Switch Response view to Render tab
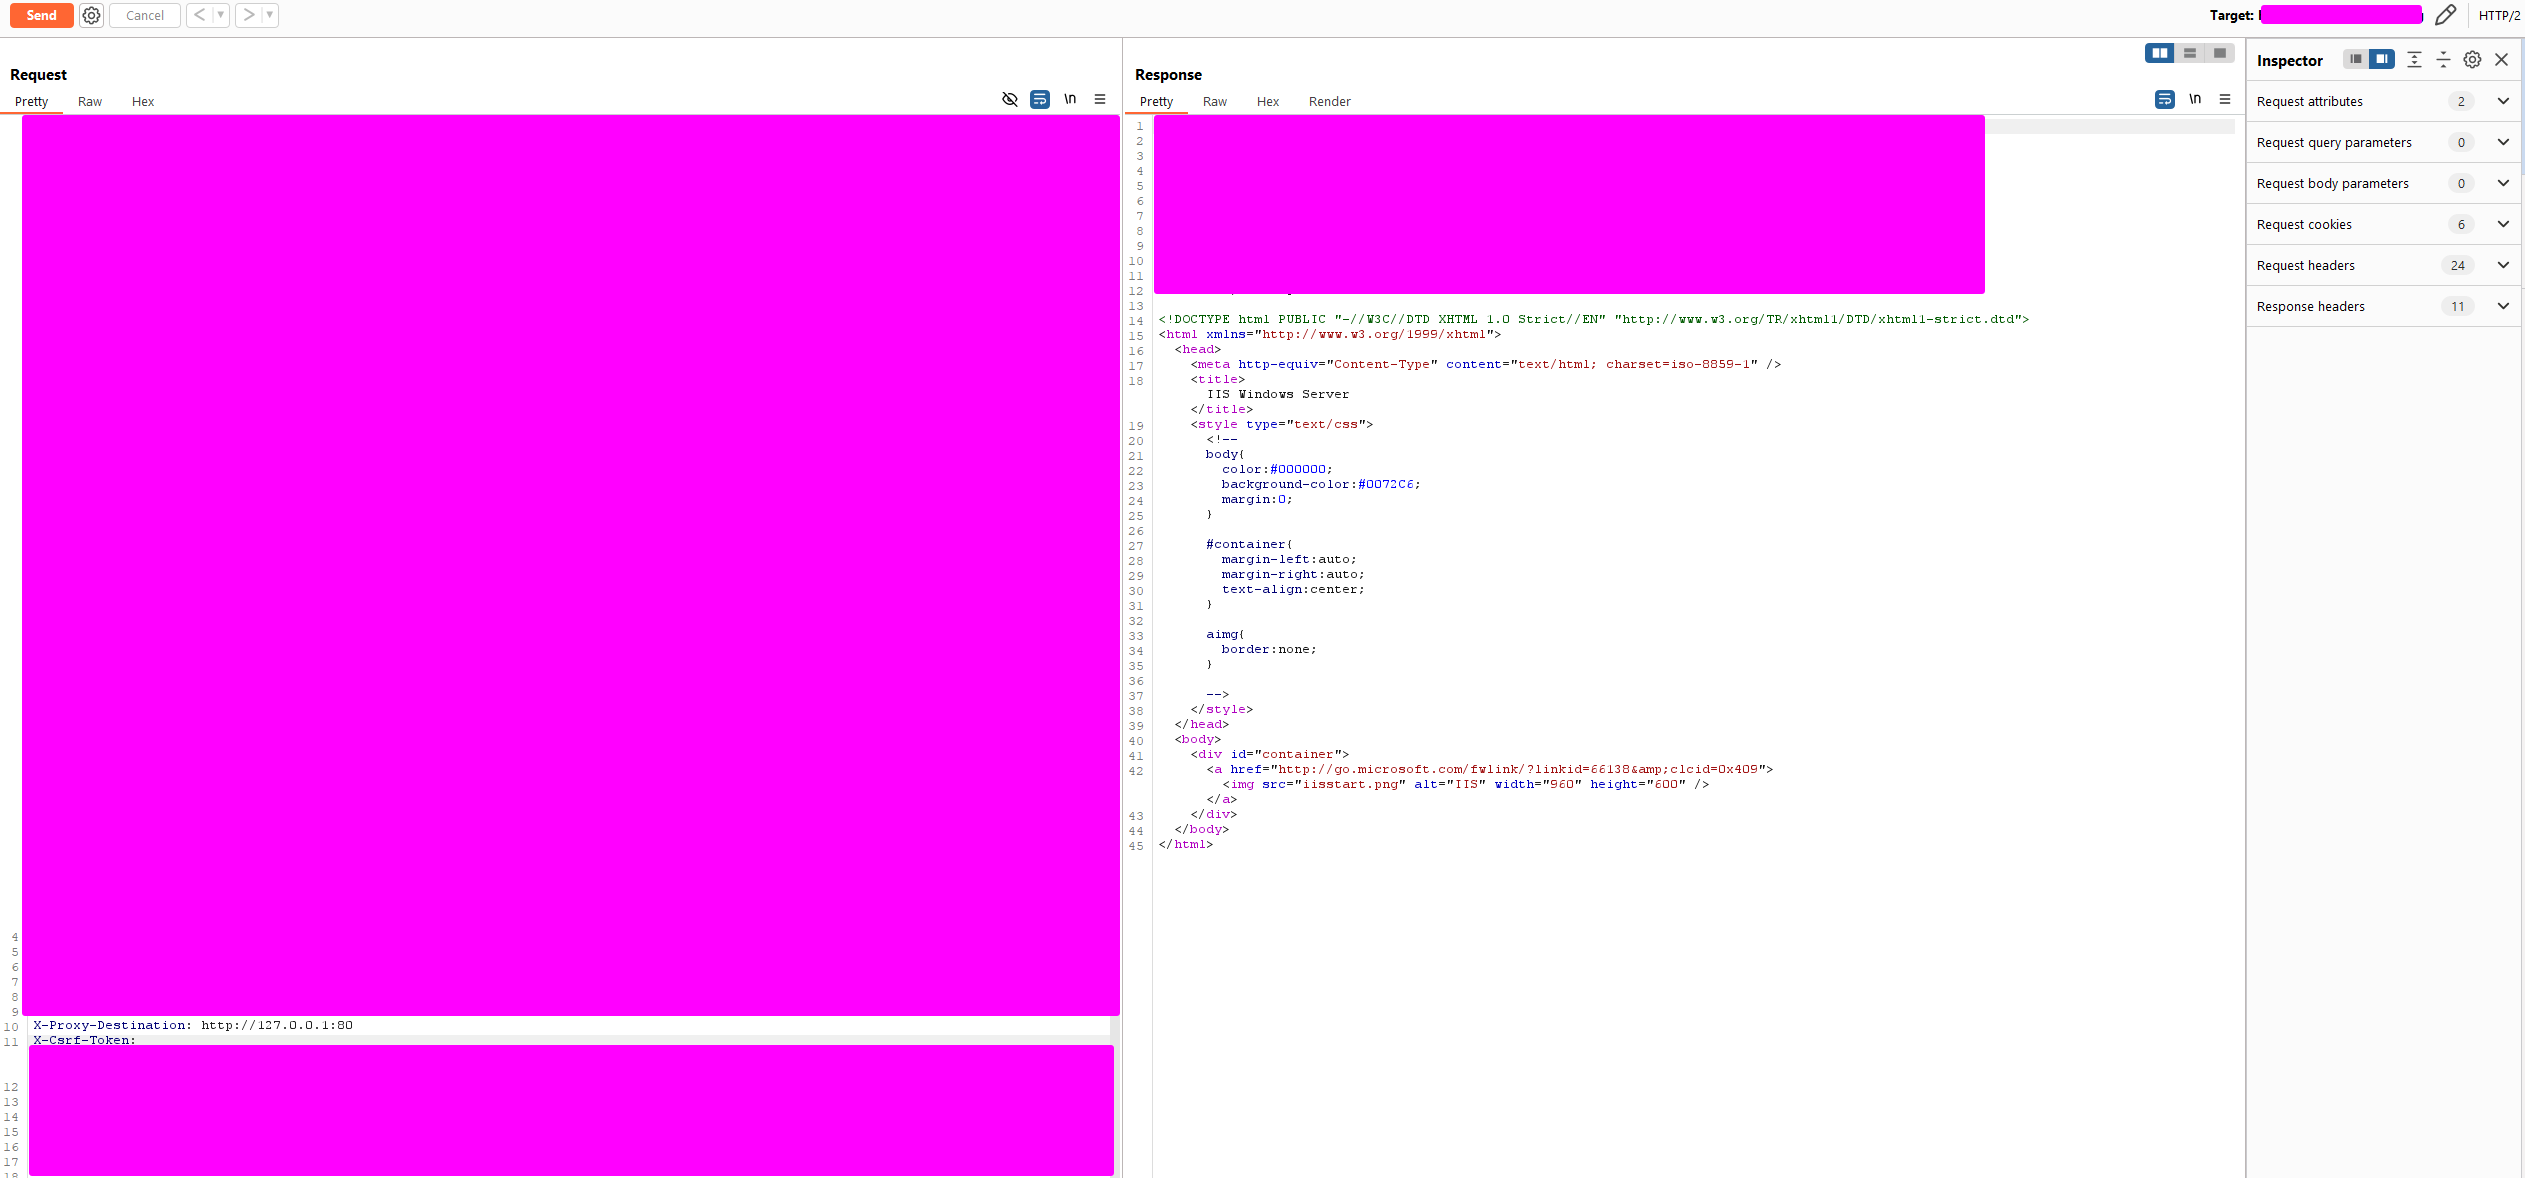This screenshot has width=2525, height=1178. tap(1329, 101)
